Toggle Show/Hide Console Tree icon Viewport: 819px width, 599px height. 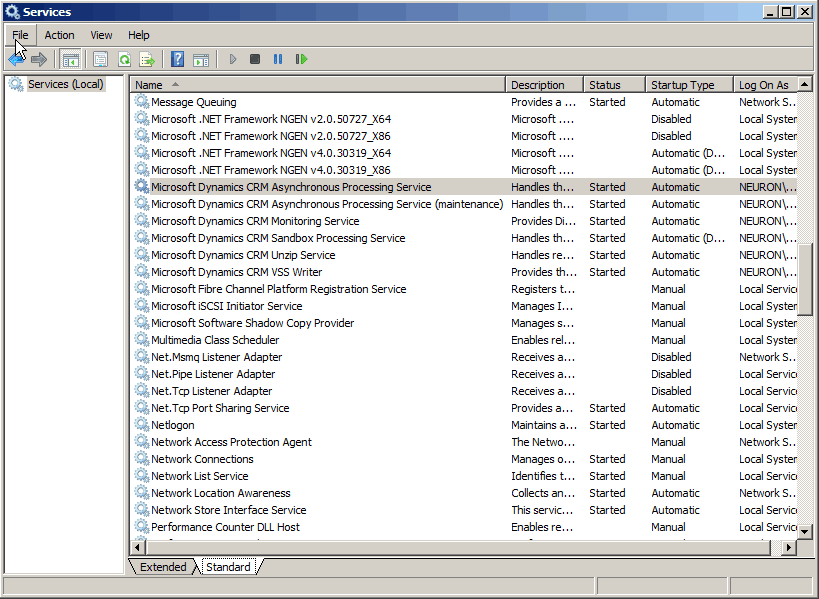[71, 59]
